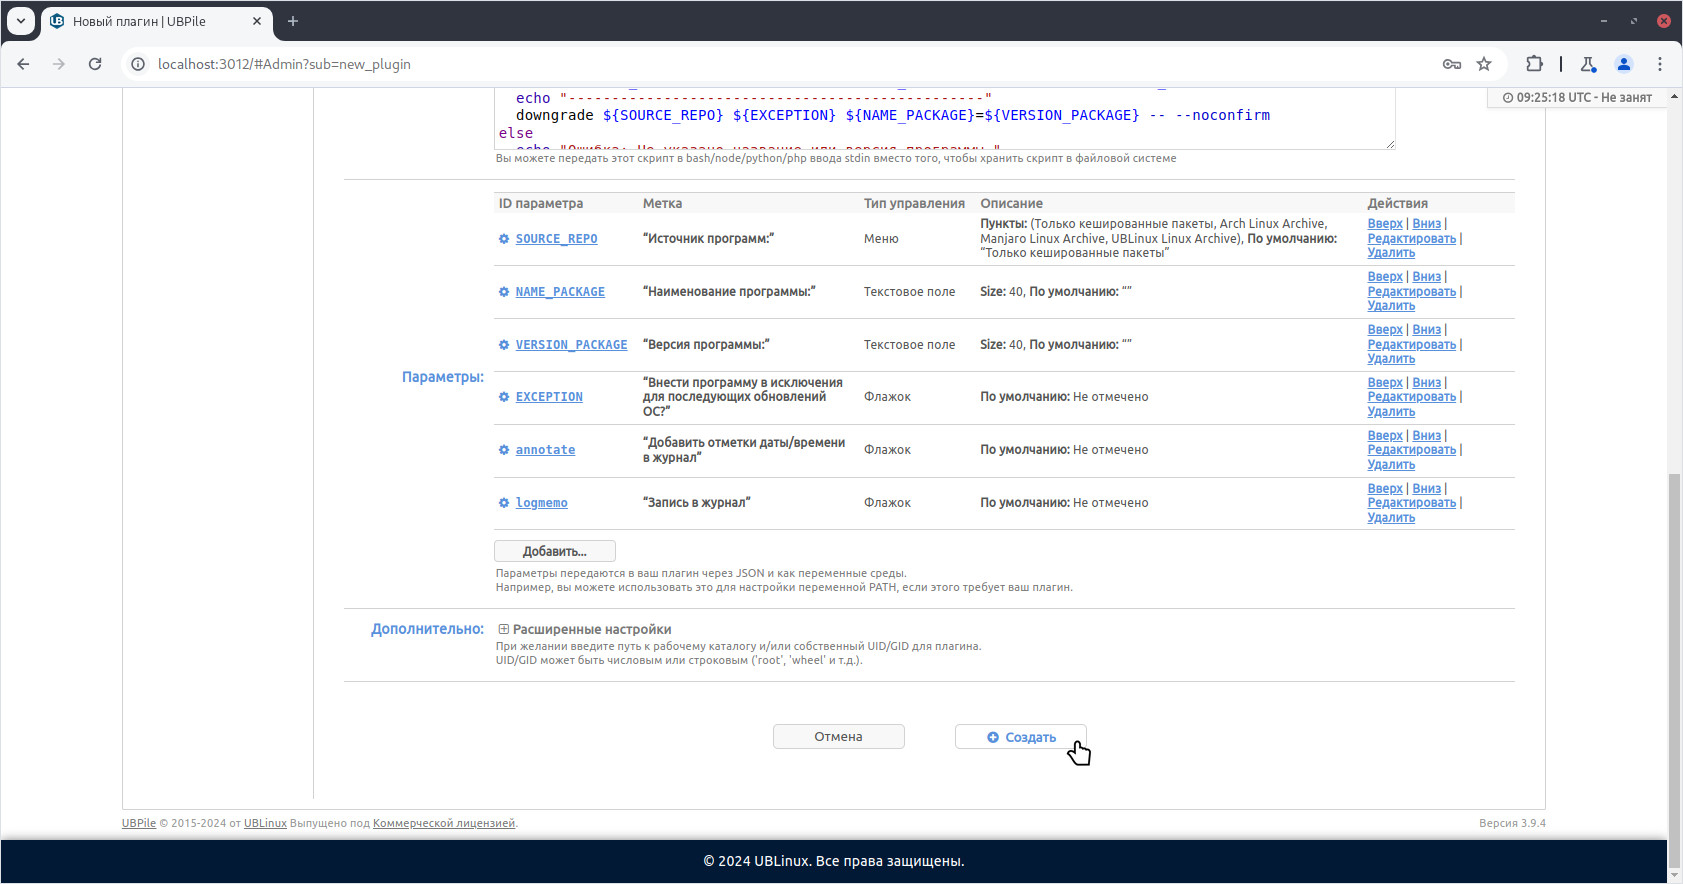Screen dimensions: 1683x884
Task: Move EXCEPTION up with Вверх
Action: click(x=1385, y=383)
